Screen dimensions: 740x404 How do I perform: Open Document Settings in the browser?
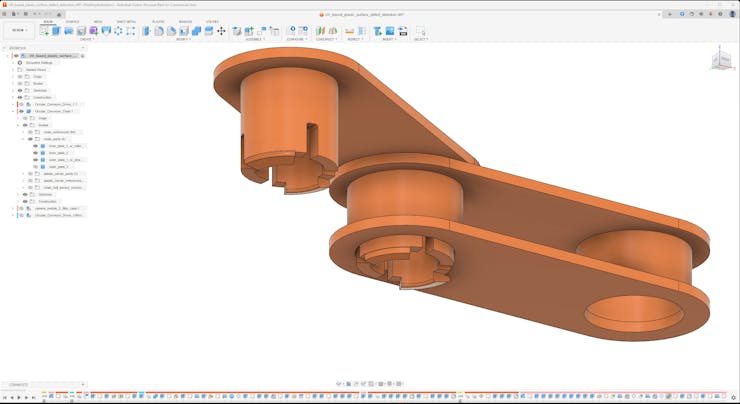tap(40, 62)
